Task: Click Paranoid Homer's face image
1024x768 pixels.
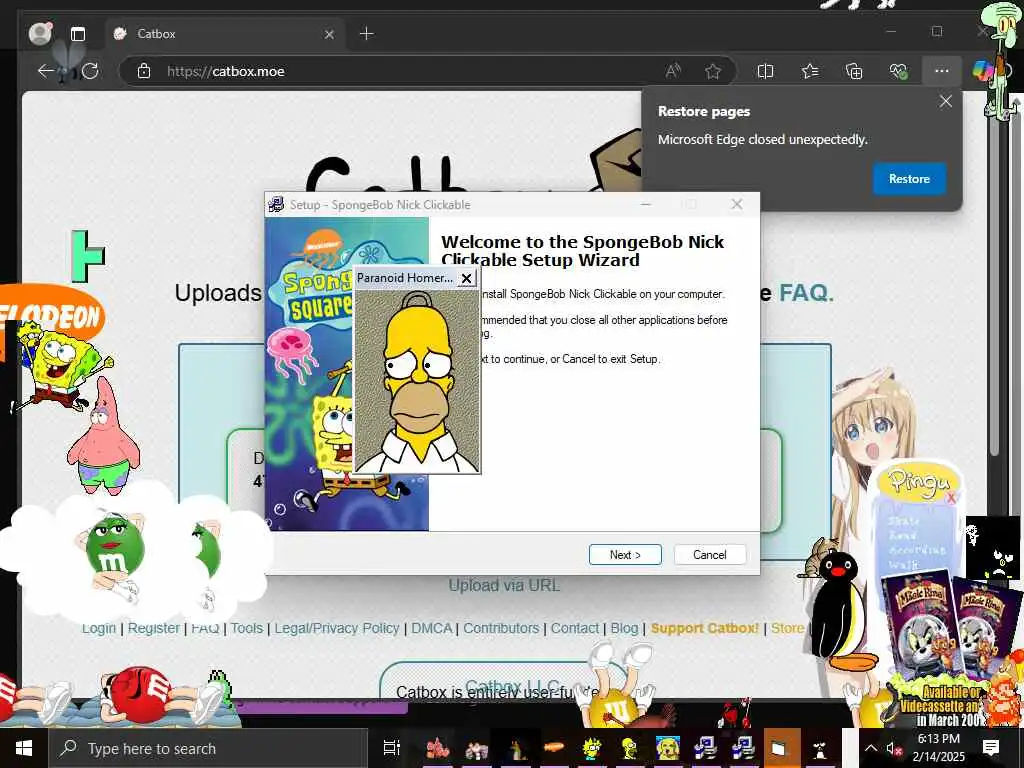Action: pyautogui.click(x=417, y=381)
